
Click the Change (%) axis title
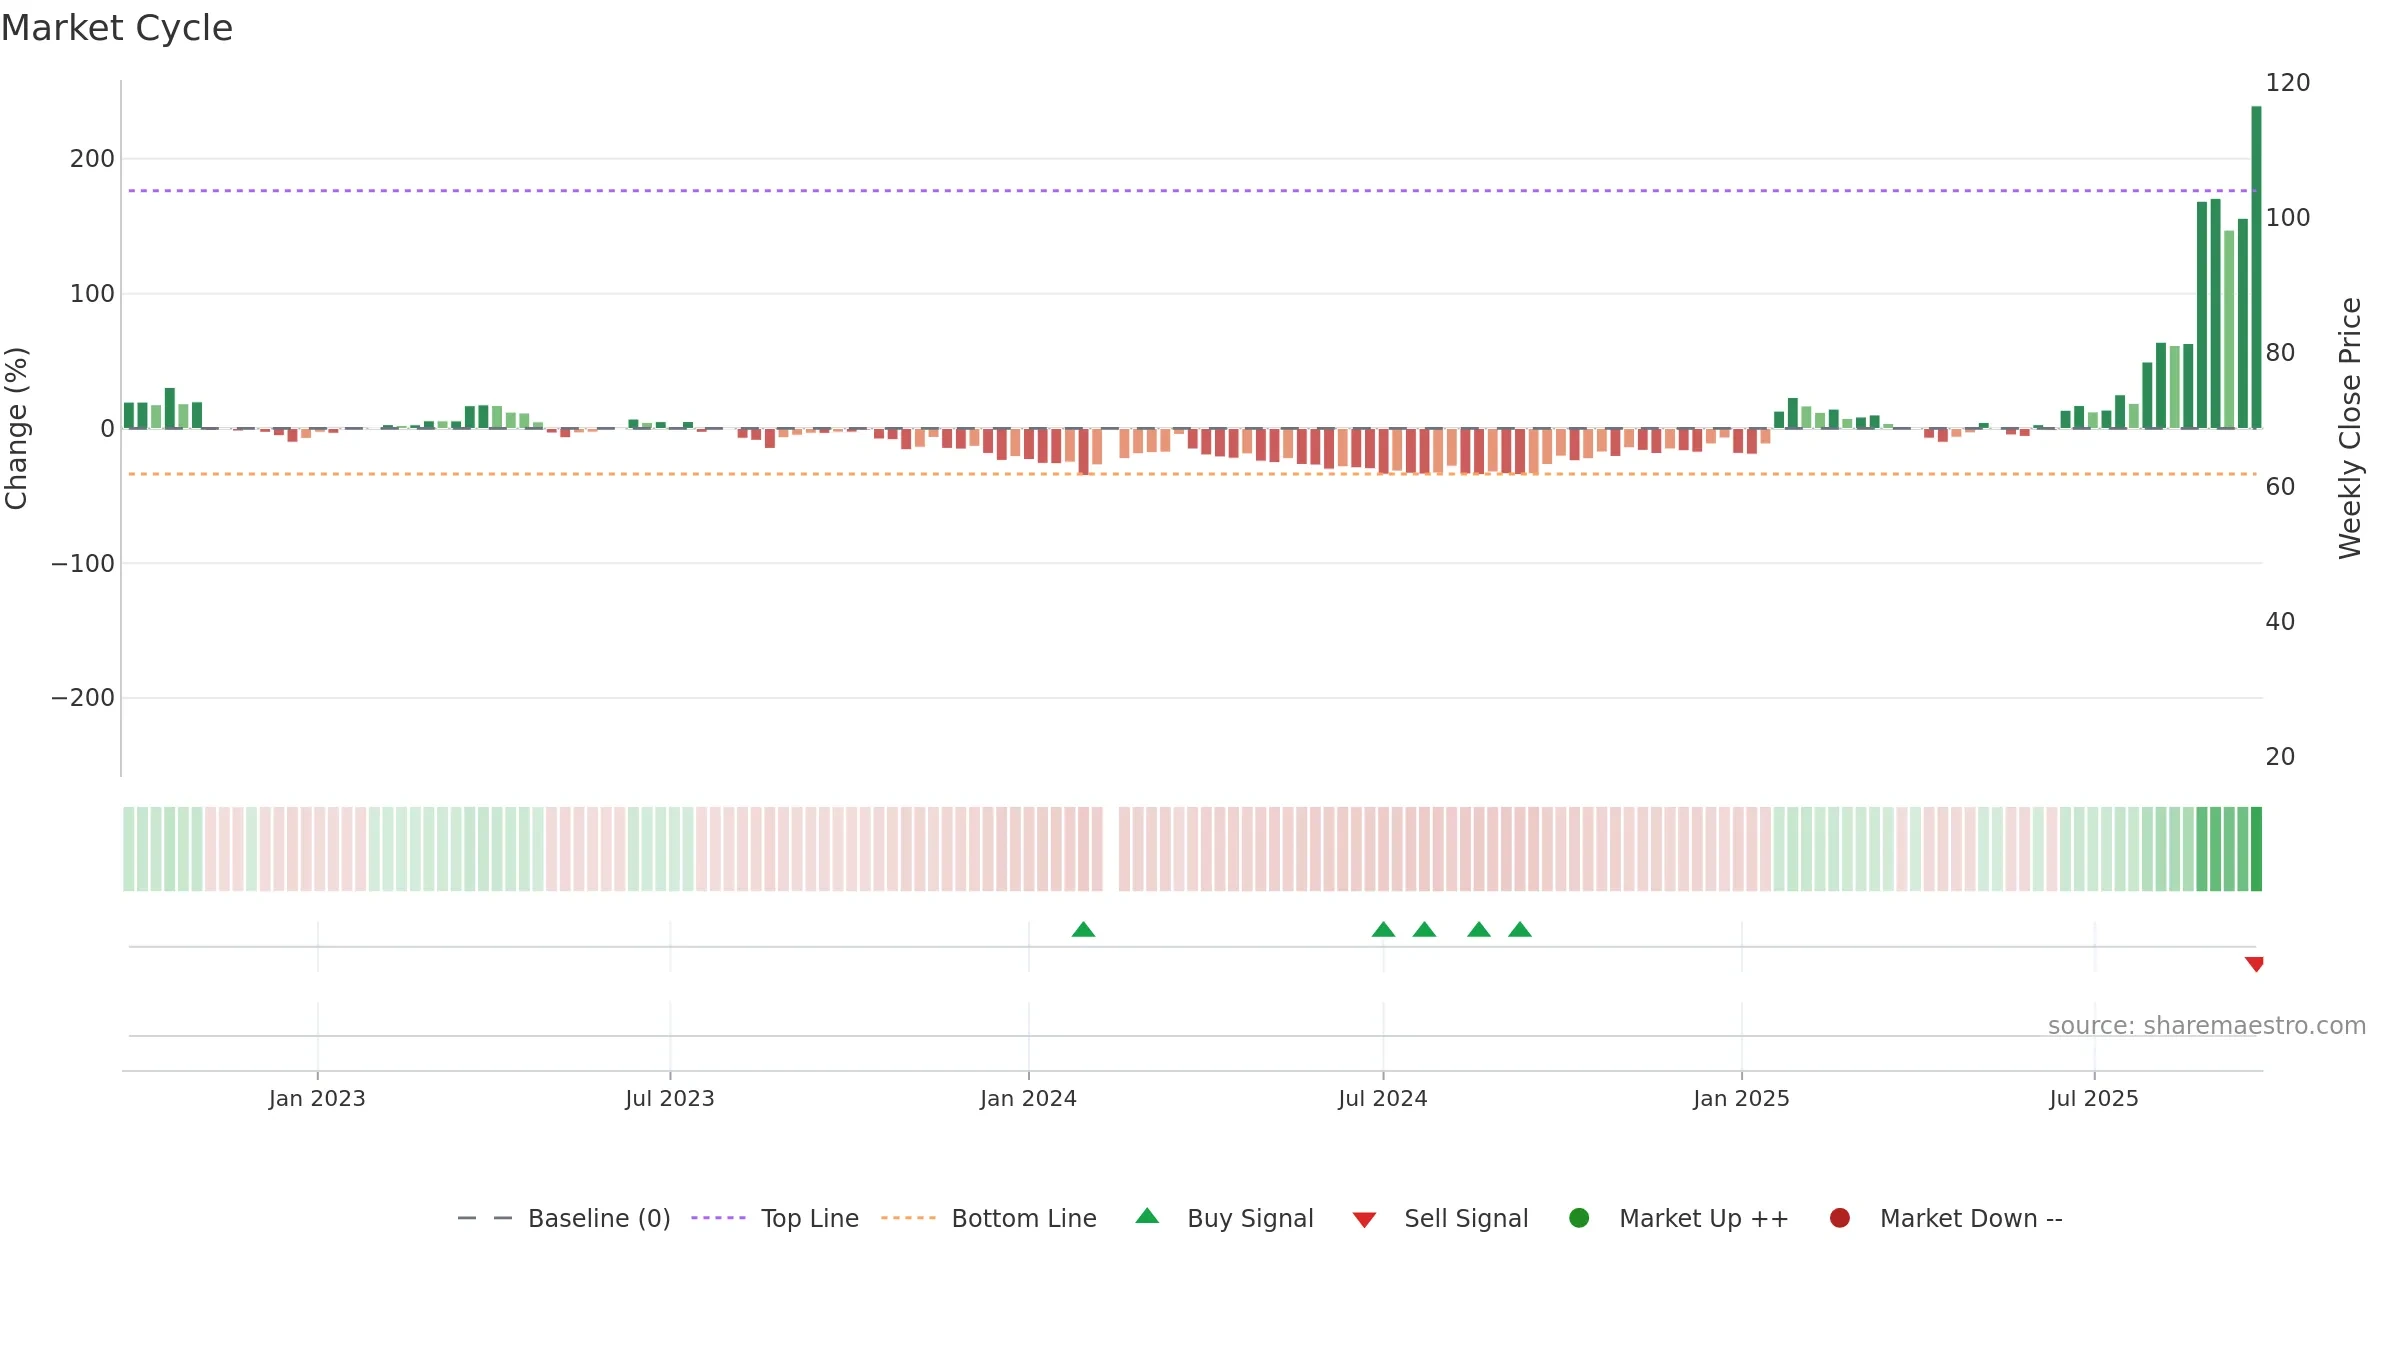click(x=16, y=428)
